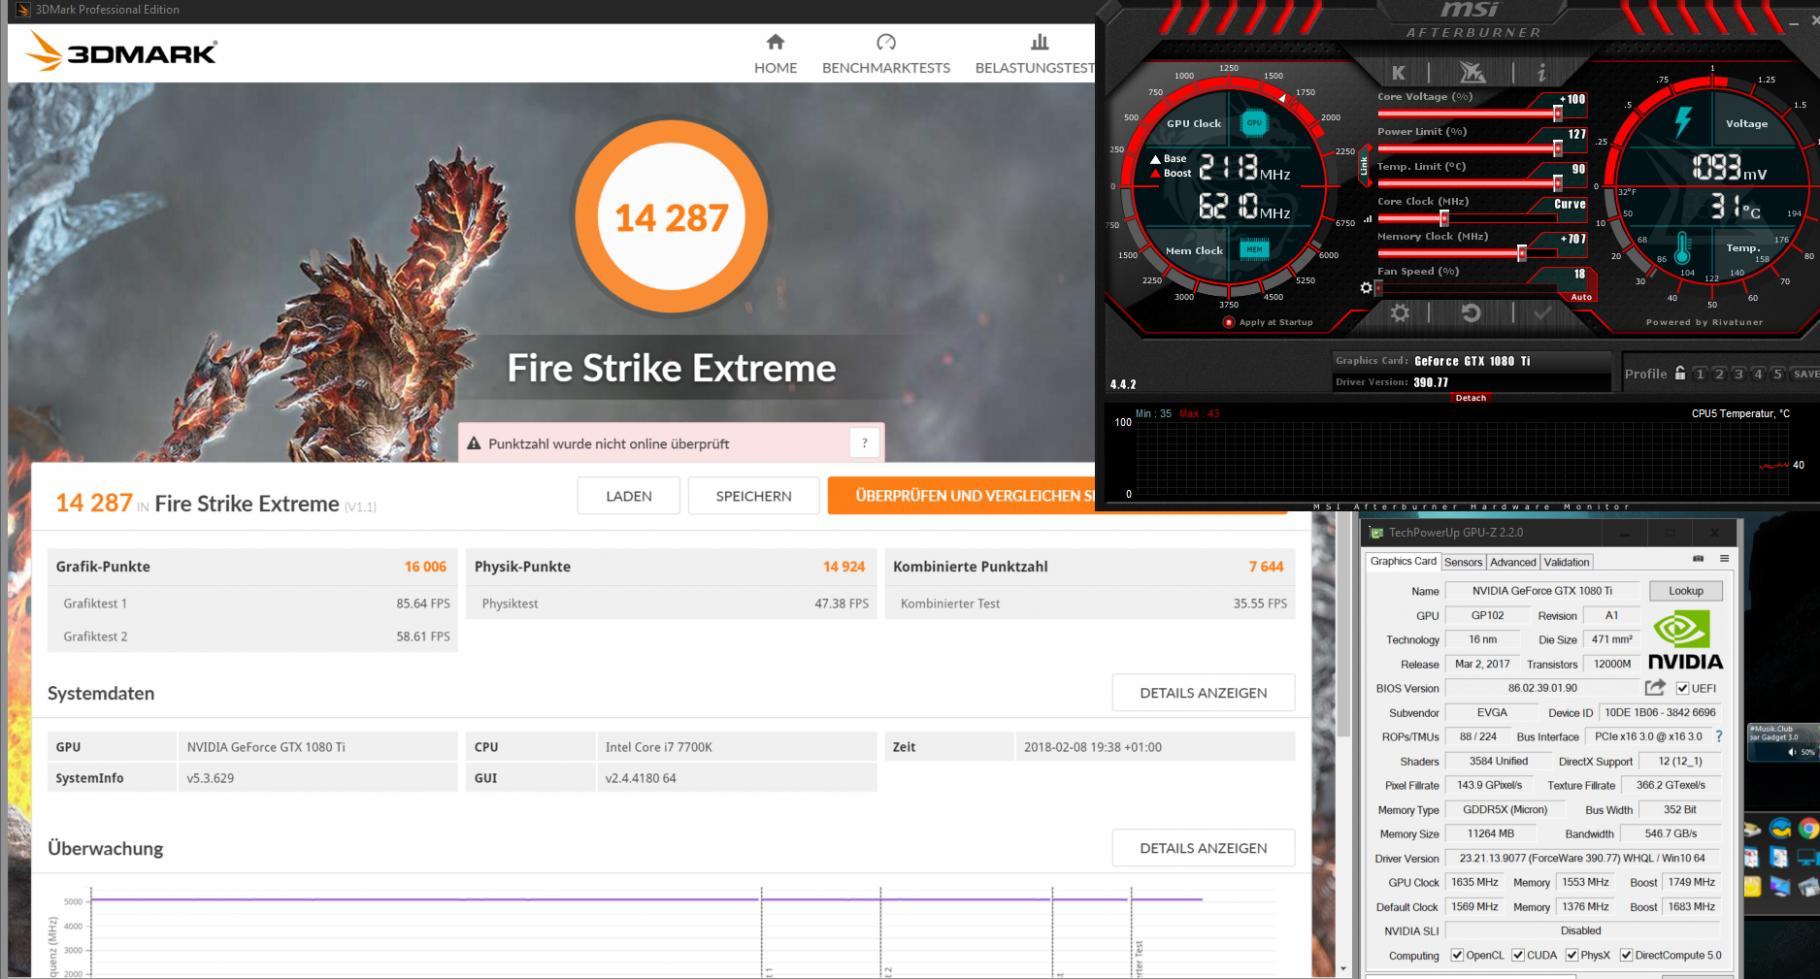Toggle the fan speed Auto button
The height and width of the screenshot is (979, 1820).
click(1581, 297)
